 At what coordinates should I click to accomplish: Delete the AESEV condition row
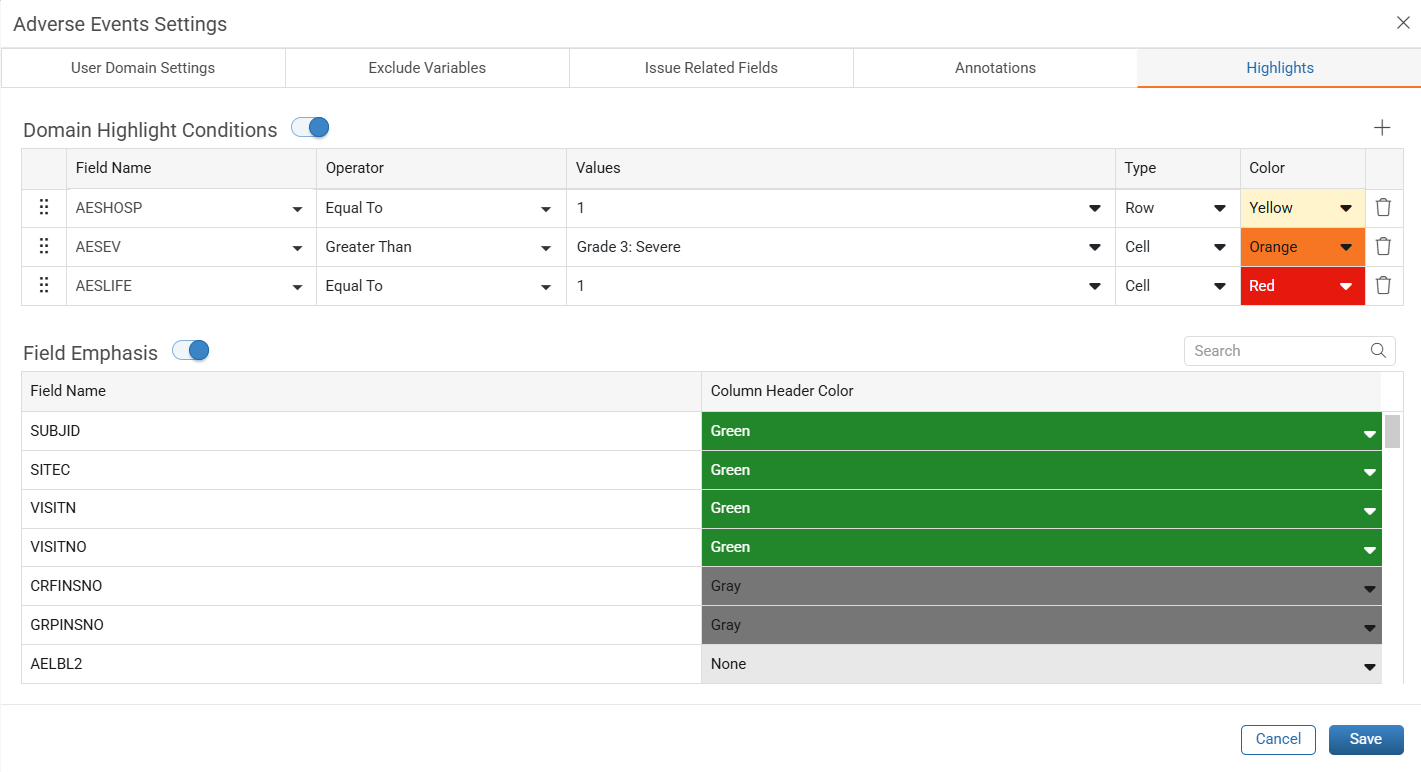click(x=1383, y=247)
